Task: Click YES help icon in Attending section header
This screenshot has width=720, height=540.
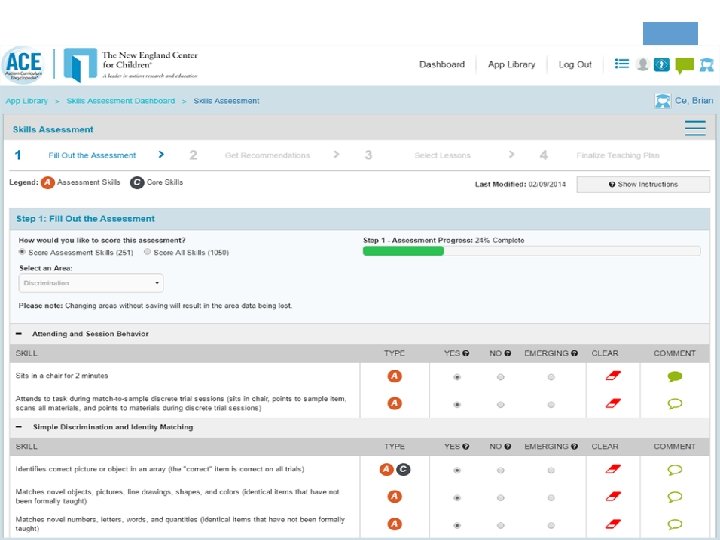Action: coord(466,353)
